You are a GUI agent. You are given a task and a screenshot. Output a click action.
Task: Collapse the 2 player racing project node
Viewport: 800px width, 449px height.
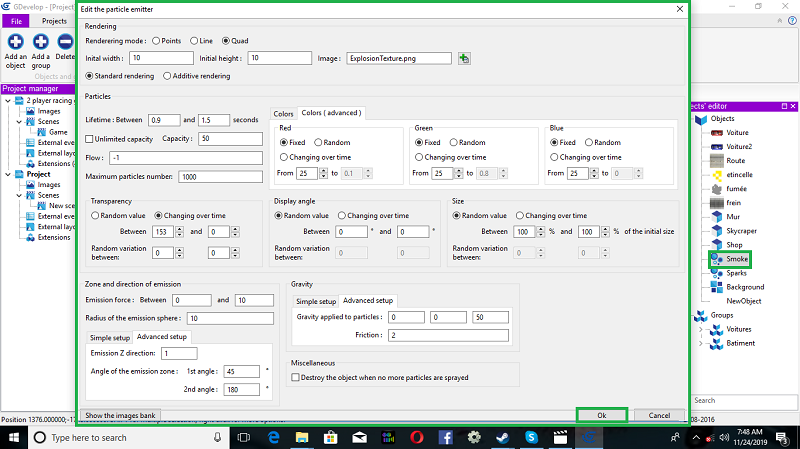pyautogui.click(x=8, y=101)
